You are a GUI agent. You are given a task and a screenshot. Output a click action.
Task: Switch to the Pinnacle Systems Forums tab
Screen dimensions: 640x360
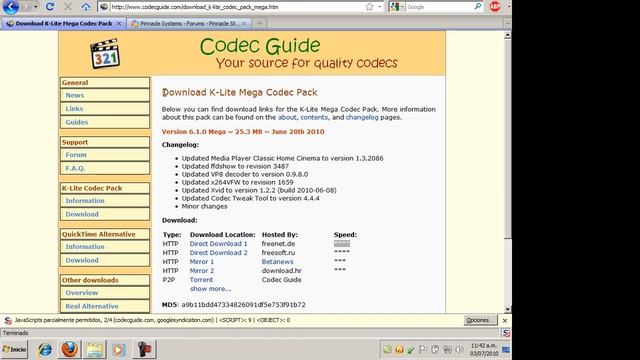(189, 24)
